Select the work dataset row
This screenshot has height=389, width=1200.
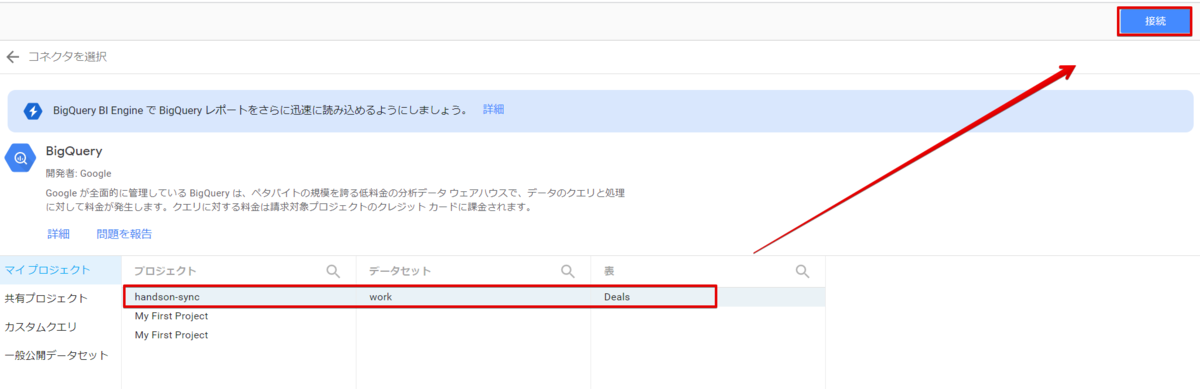pyautogui.click(x=473, y=297)
